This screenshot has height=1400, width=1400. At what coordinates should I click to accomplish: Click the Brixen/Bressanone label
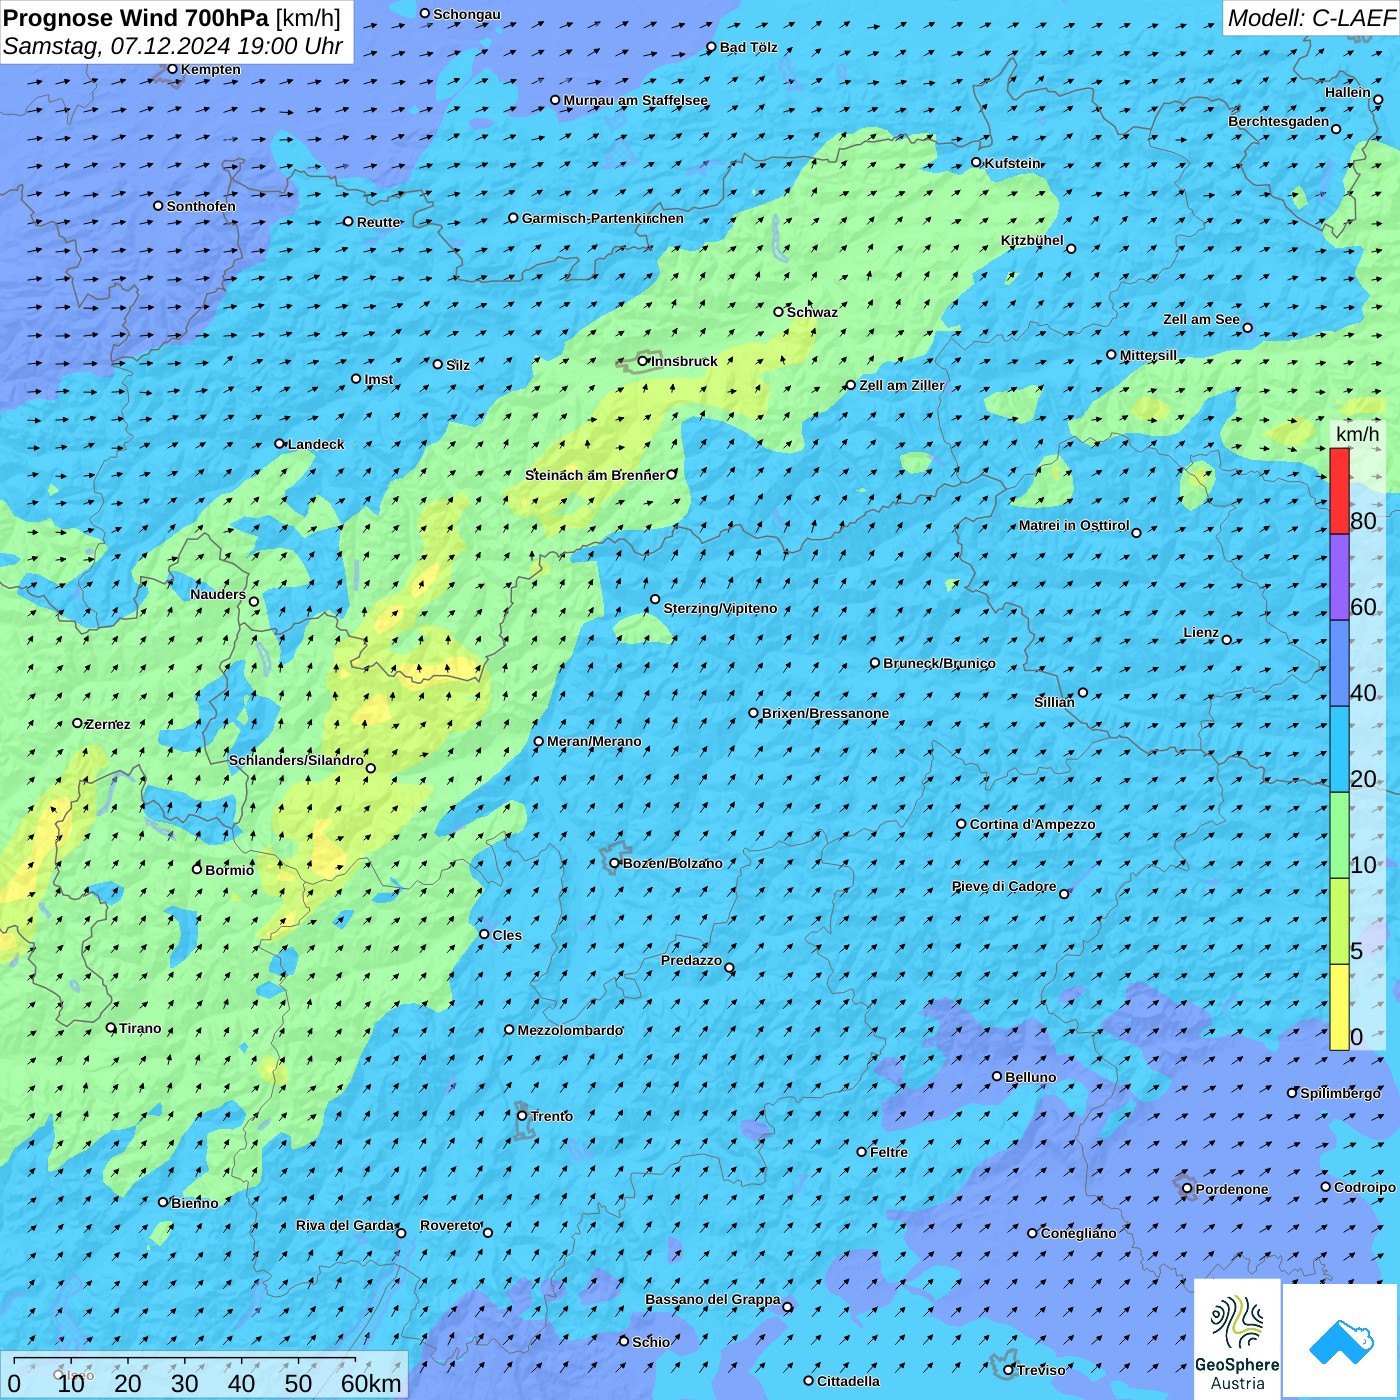pyautogui.click(x=825, y=713)
